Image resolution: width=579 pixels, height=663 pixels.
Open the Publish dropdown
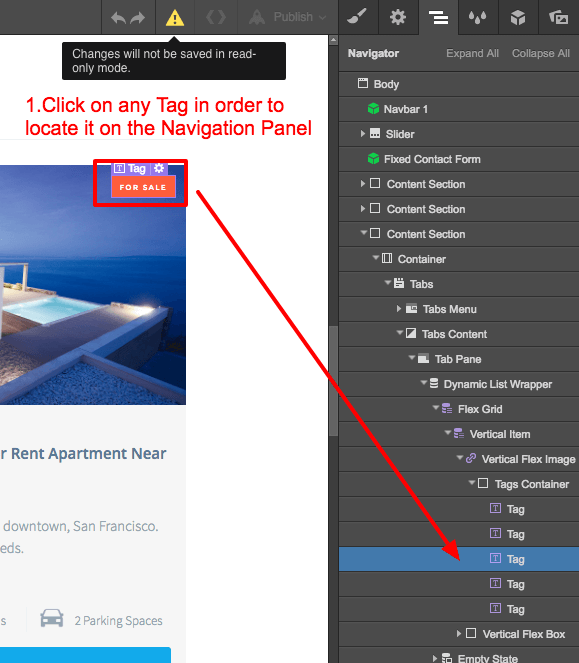(288, 17)
